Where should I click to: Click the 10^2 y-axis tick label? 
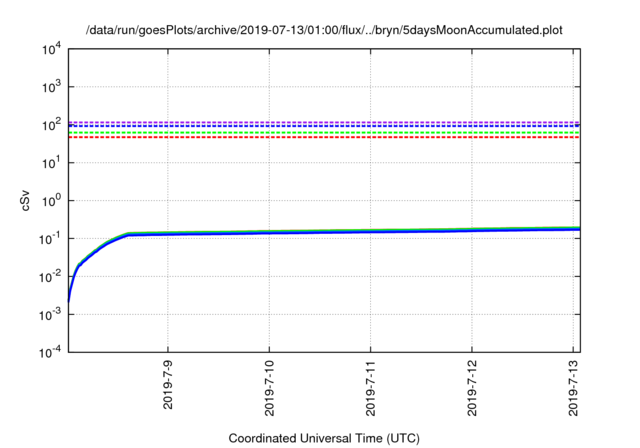click(51, 125)
